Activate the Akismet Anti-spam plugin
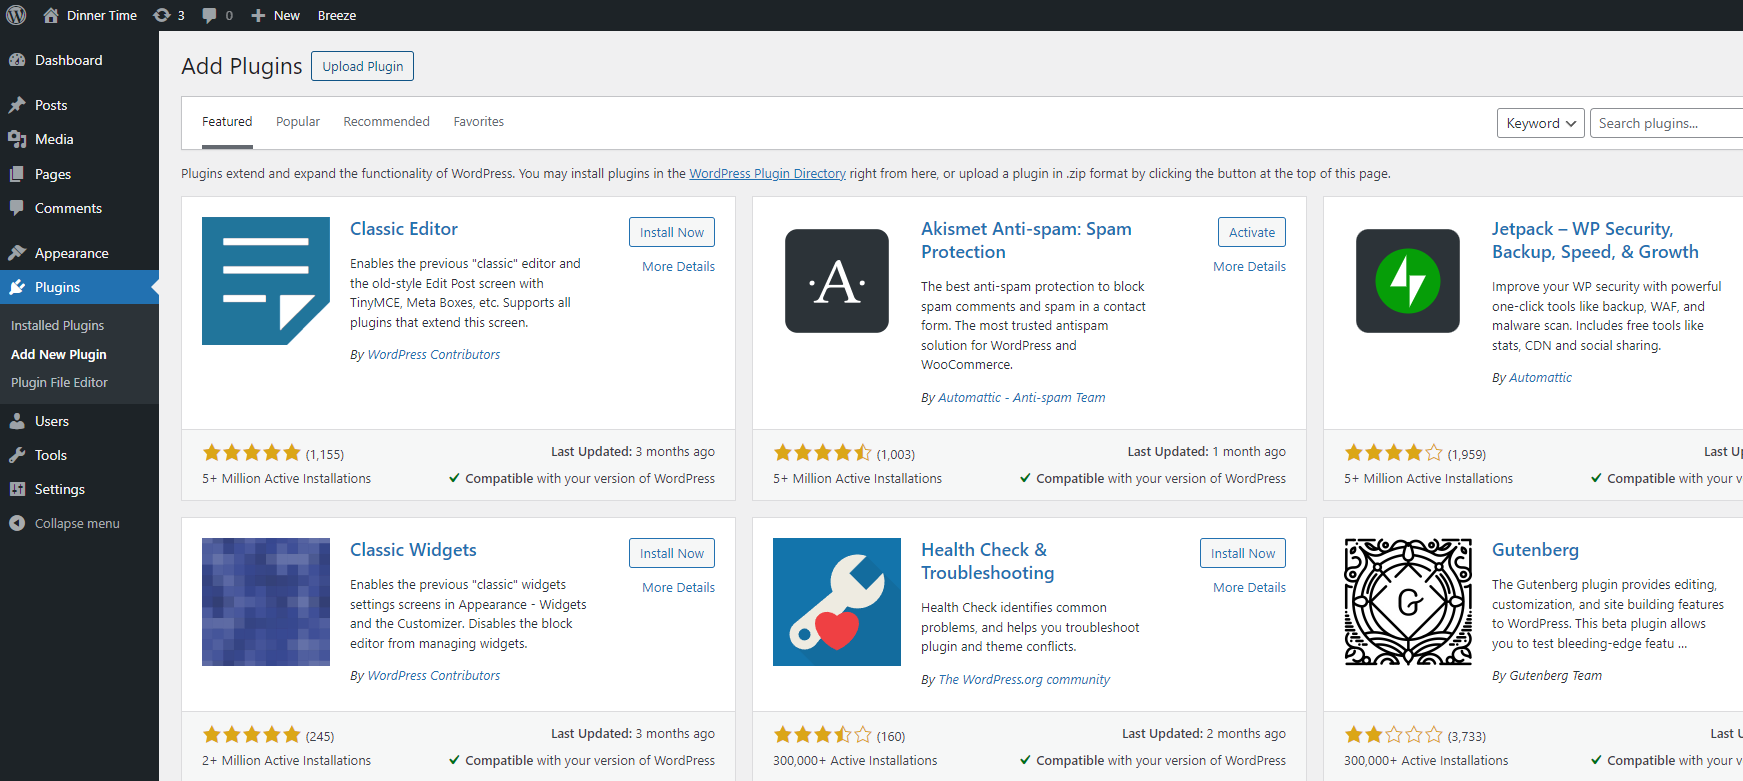The image size is (1743, 781). point(1252,232)
